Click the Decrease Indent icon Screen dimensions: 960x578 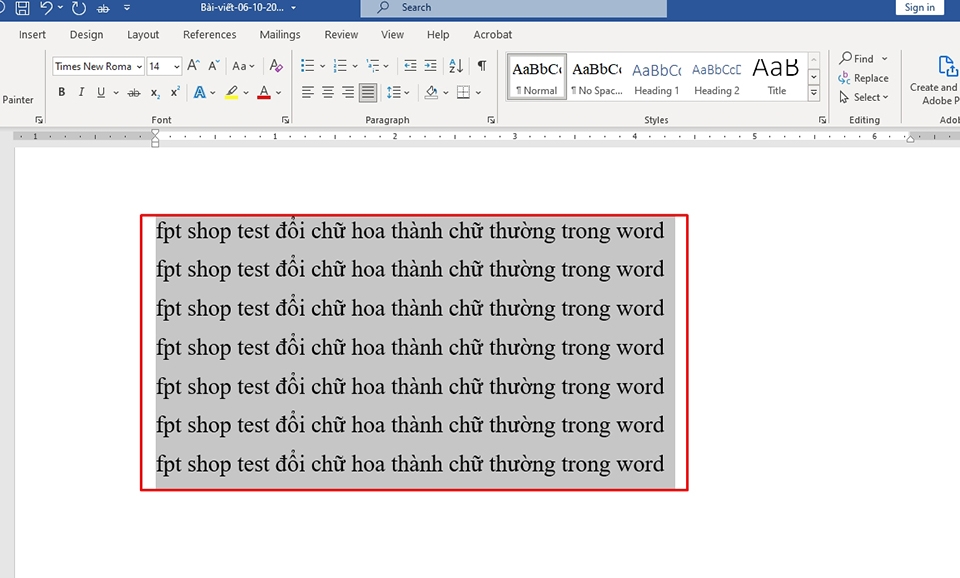tap(410, 66)
